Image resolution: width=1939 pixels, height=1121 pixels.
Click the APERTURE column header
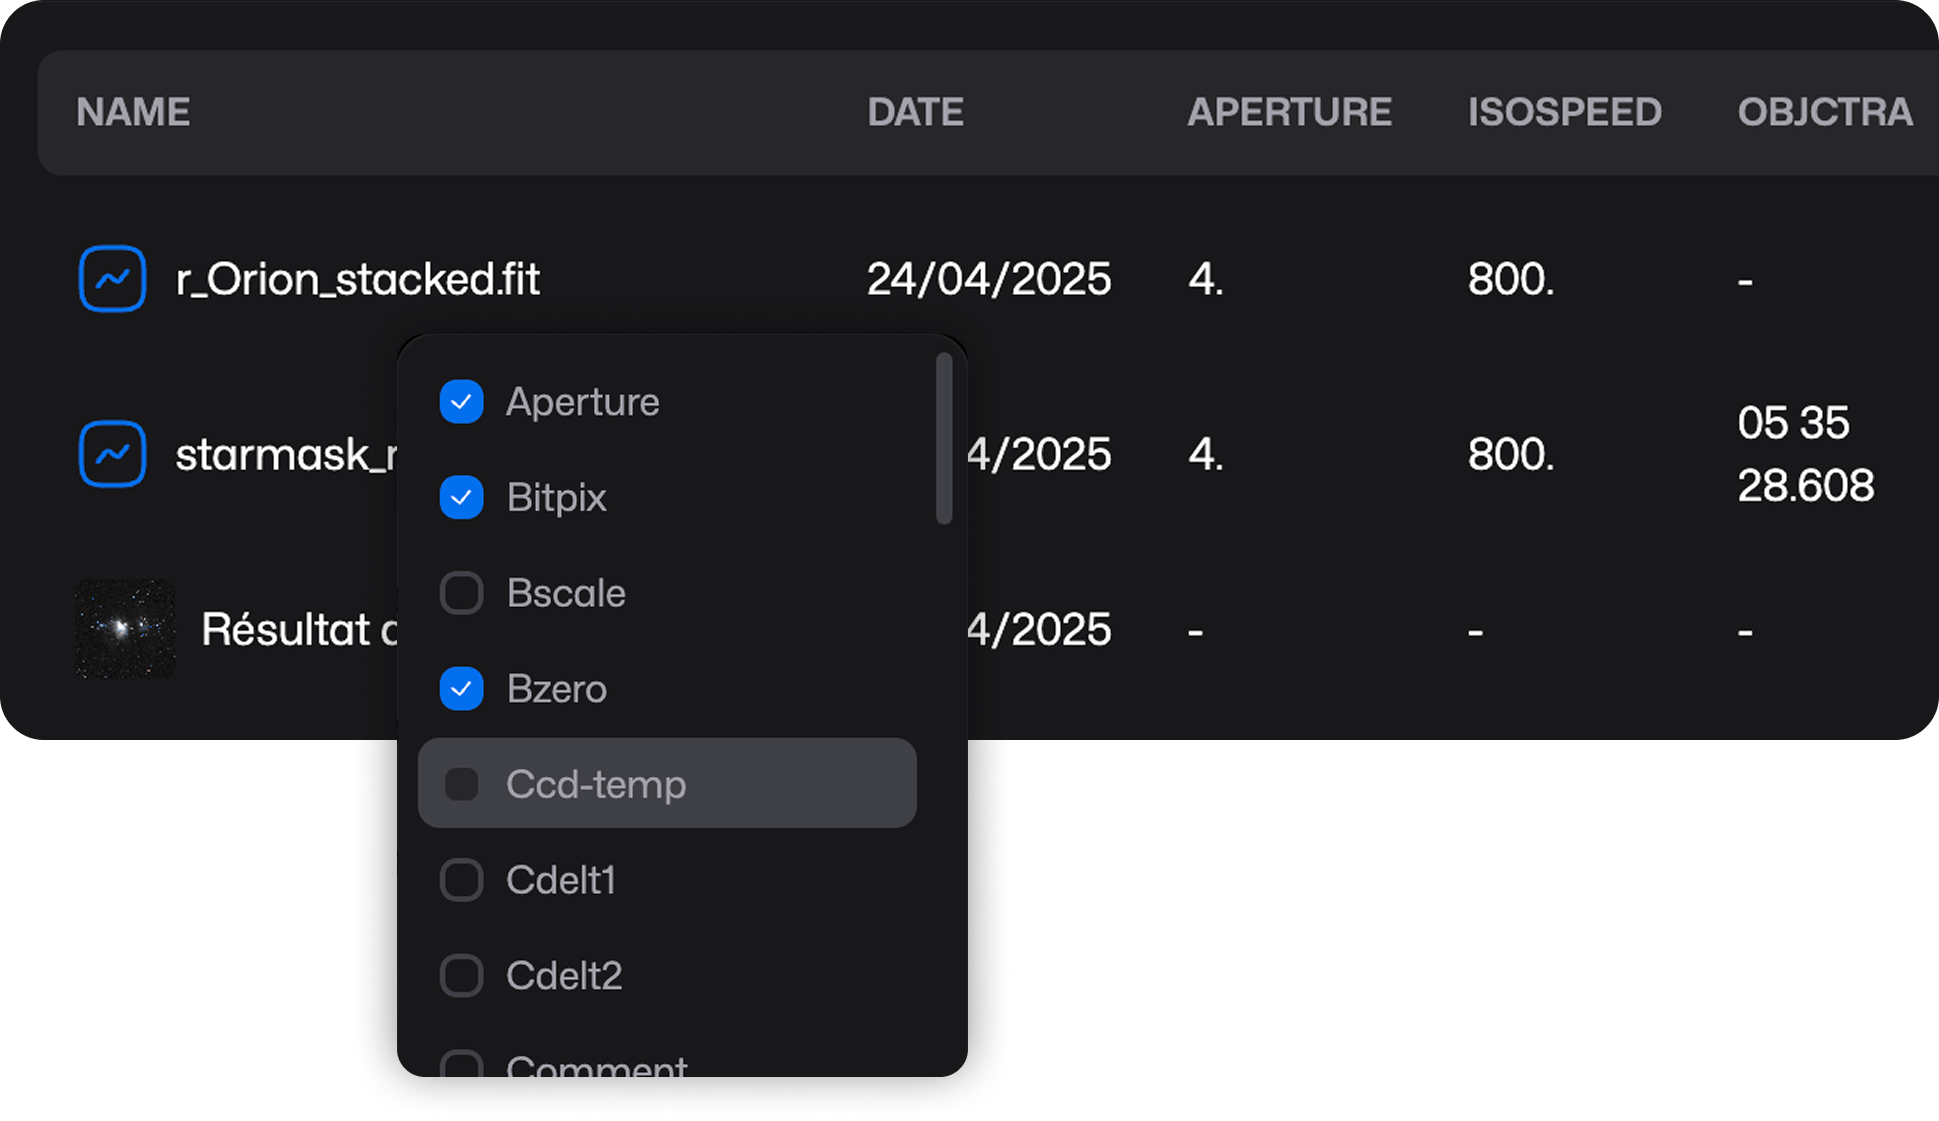coord(1289,112)
